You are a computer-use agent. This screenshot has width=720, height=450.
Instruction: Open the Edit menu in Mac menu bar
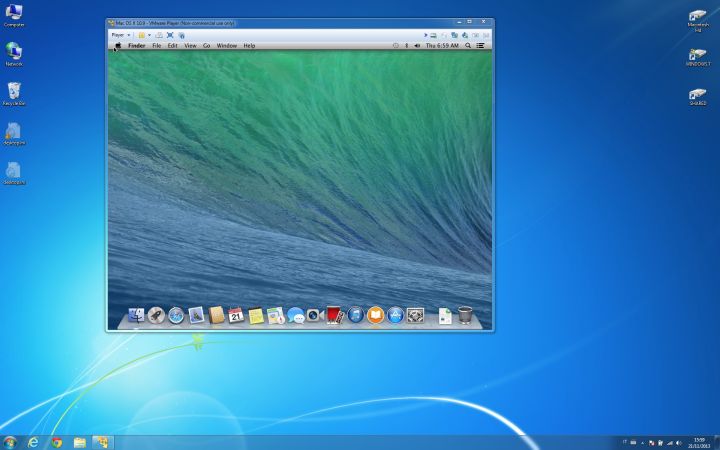point(172,45)
